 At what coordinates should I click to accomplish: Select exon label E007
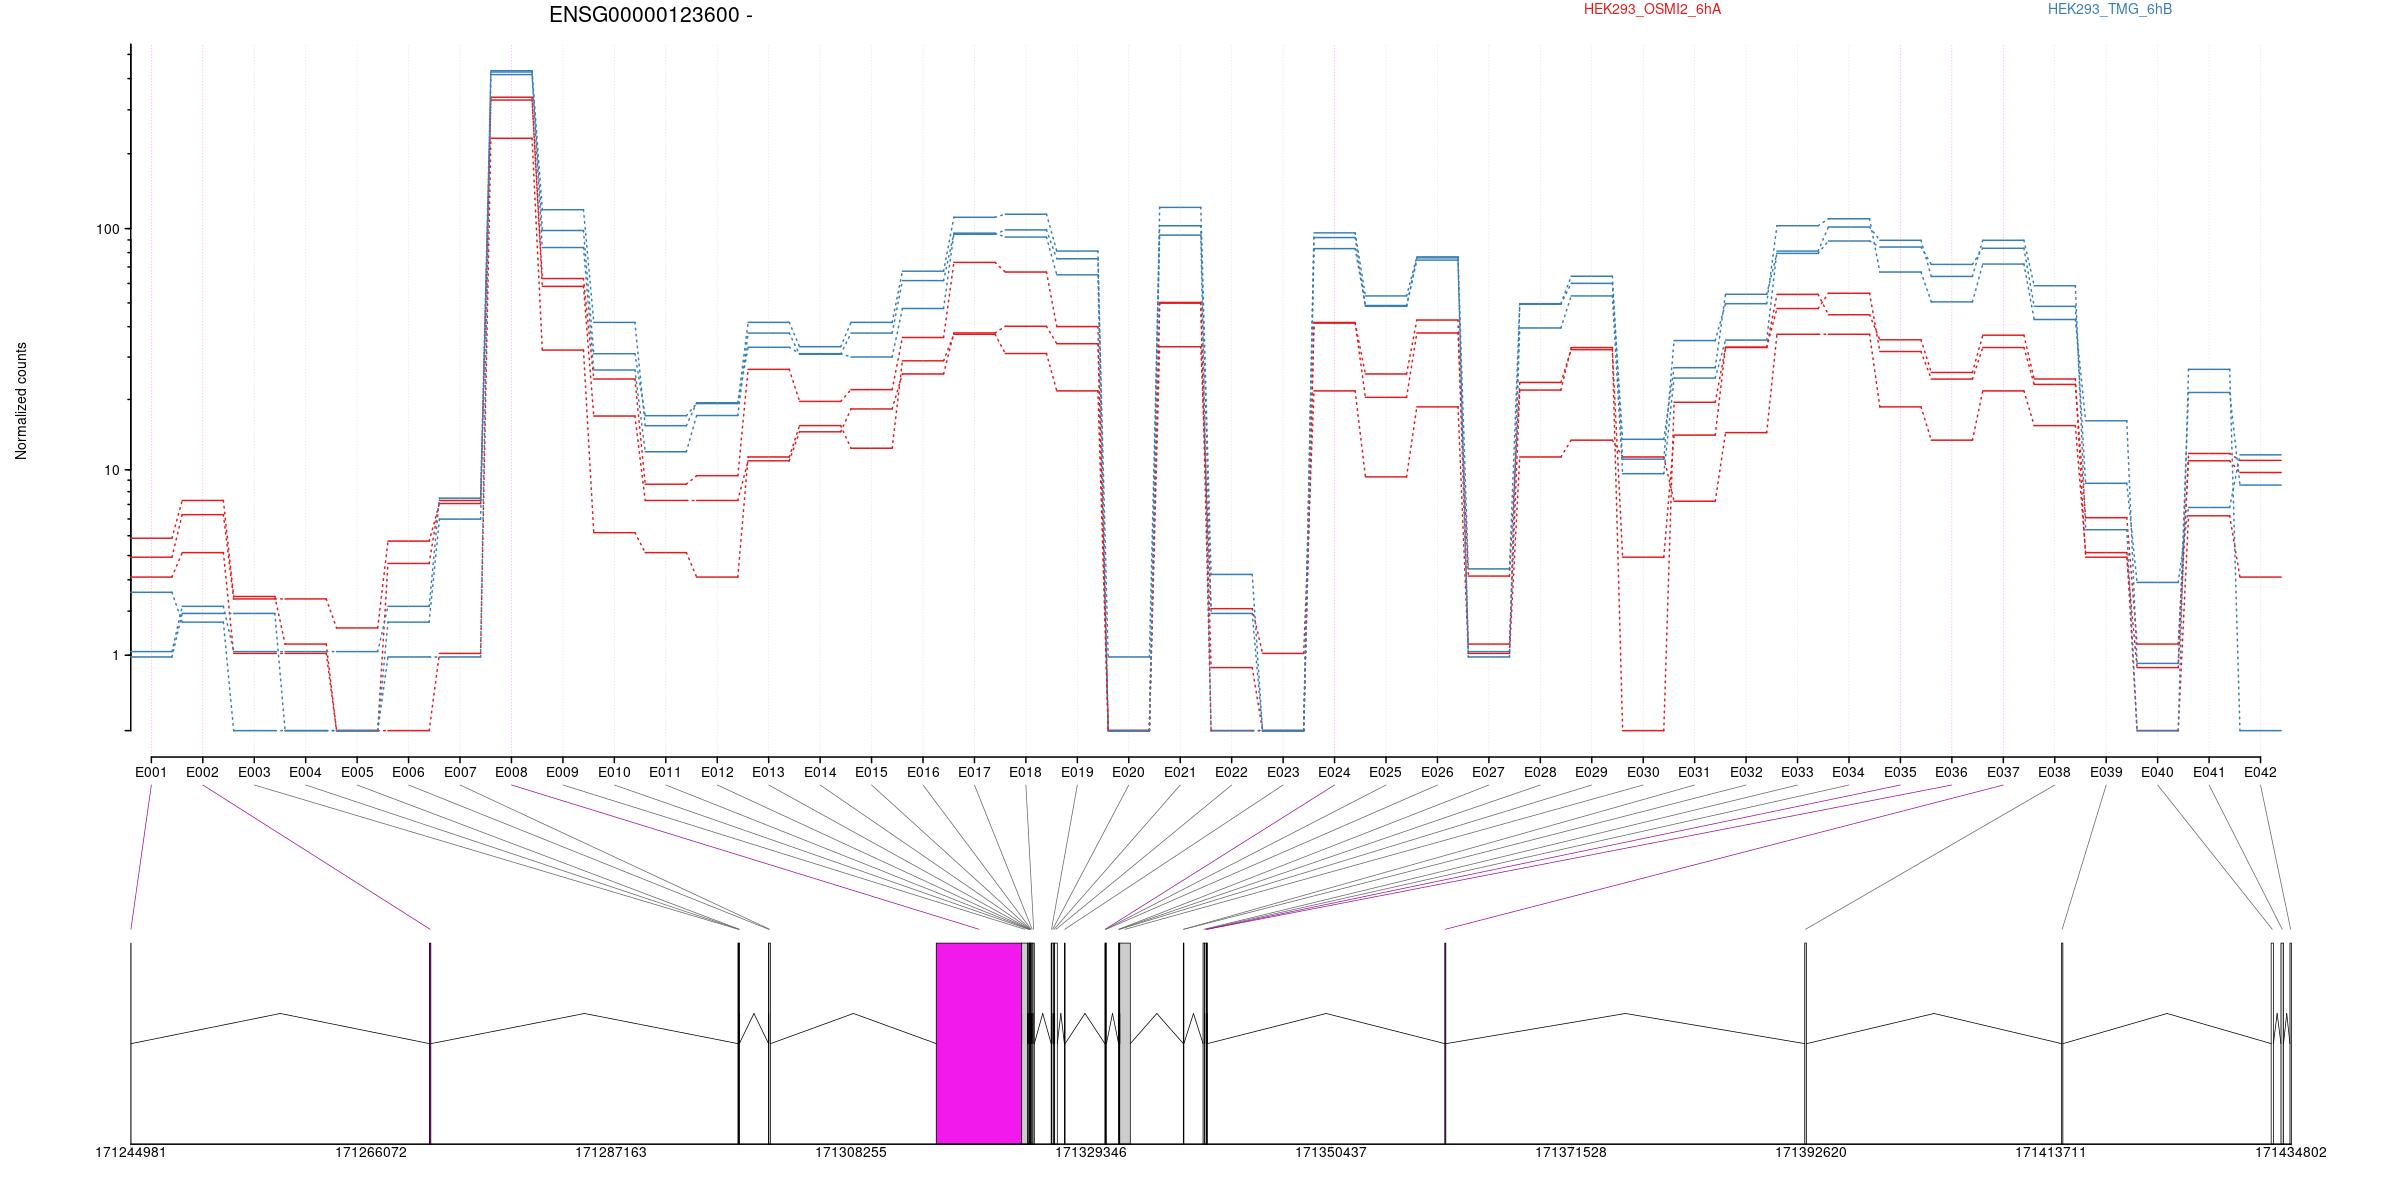[460, 772]
